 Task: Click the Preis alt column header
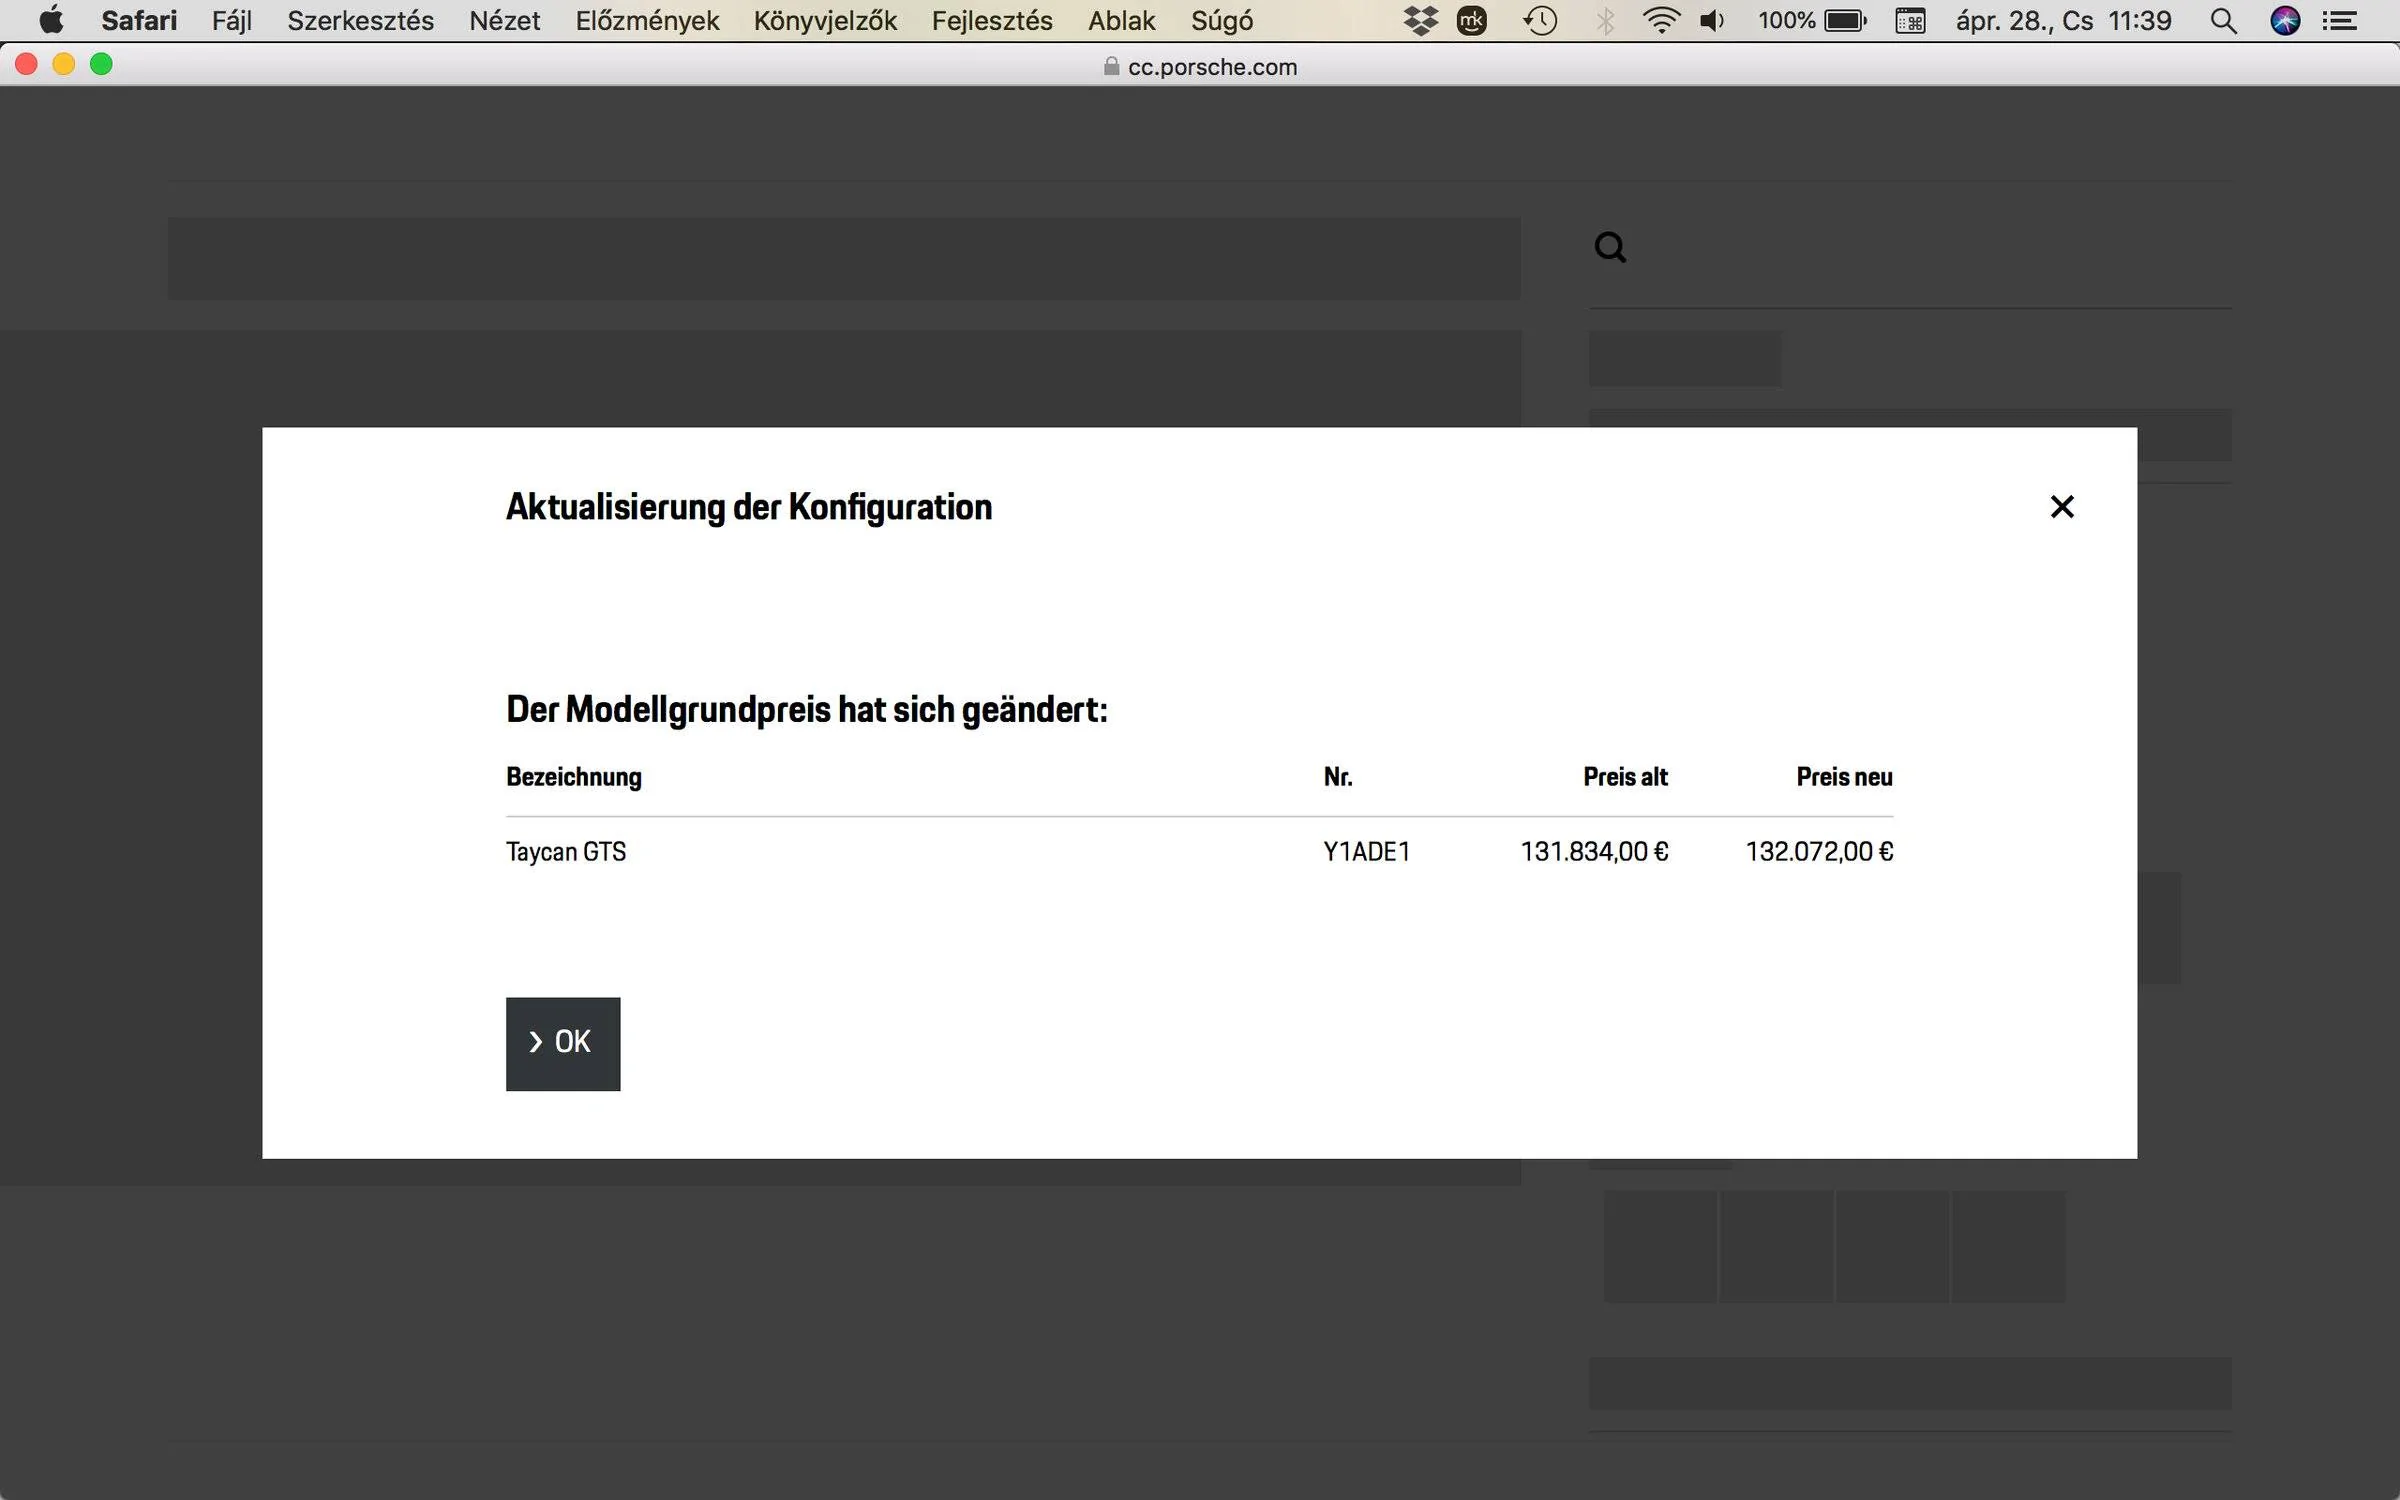1625,777
